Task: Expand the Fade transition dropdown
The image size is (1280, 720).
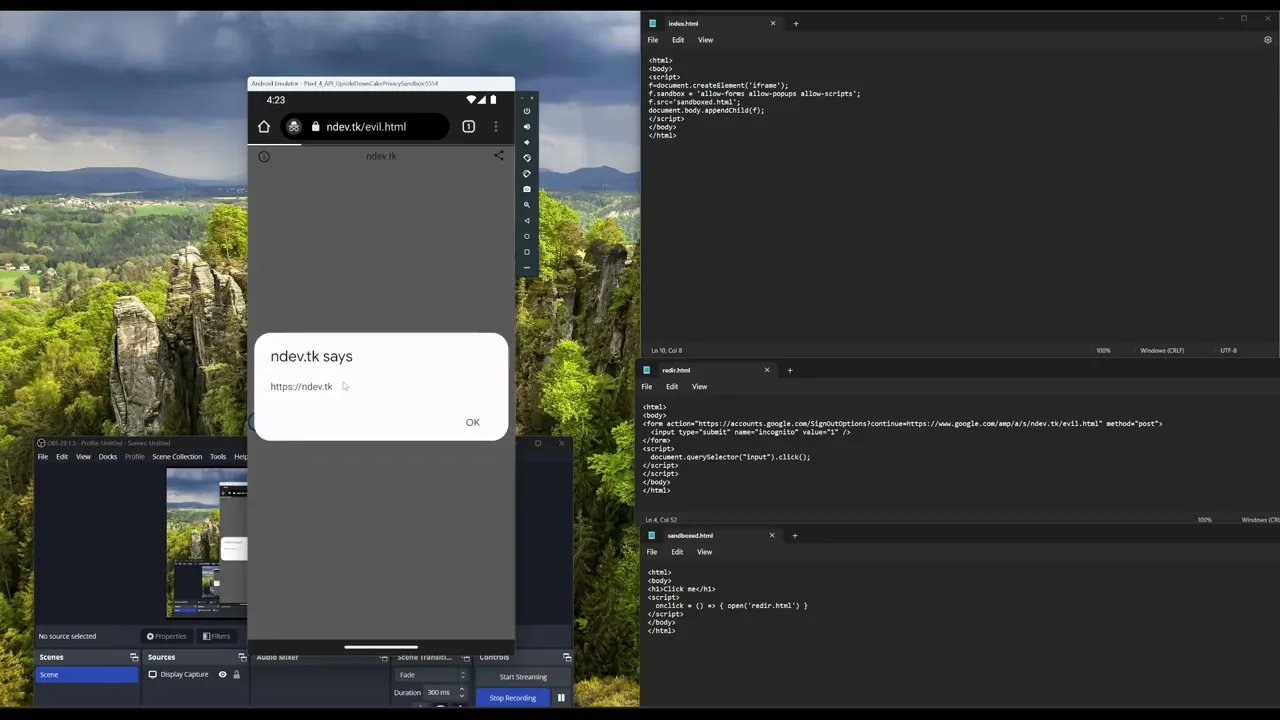Action: pyautogui.click(x=431, y=675)
